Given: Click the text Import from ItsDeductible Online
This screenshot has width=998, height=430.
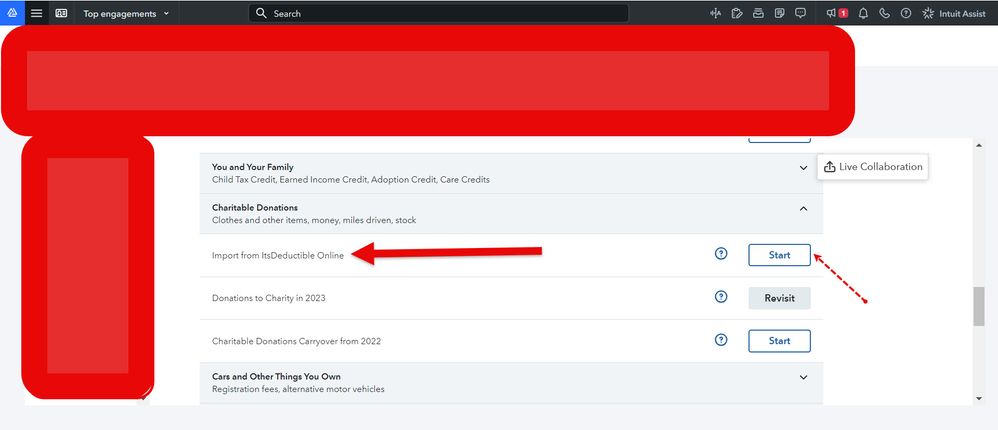Looking at the screenshot, I should [278, 256].
